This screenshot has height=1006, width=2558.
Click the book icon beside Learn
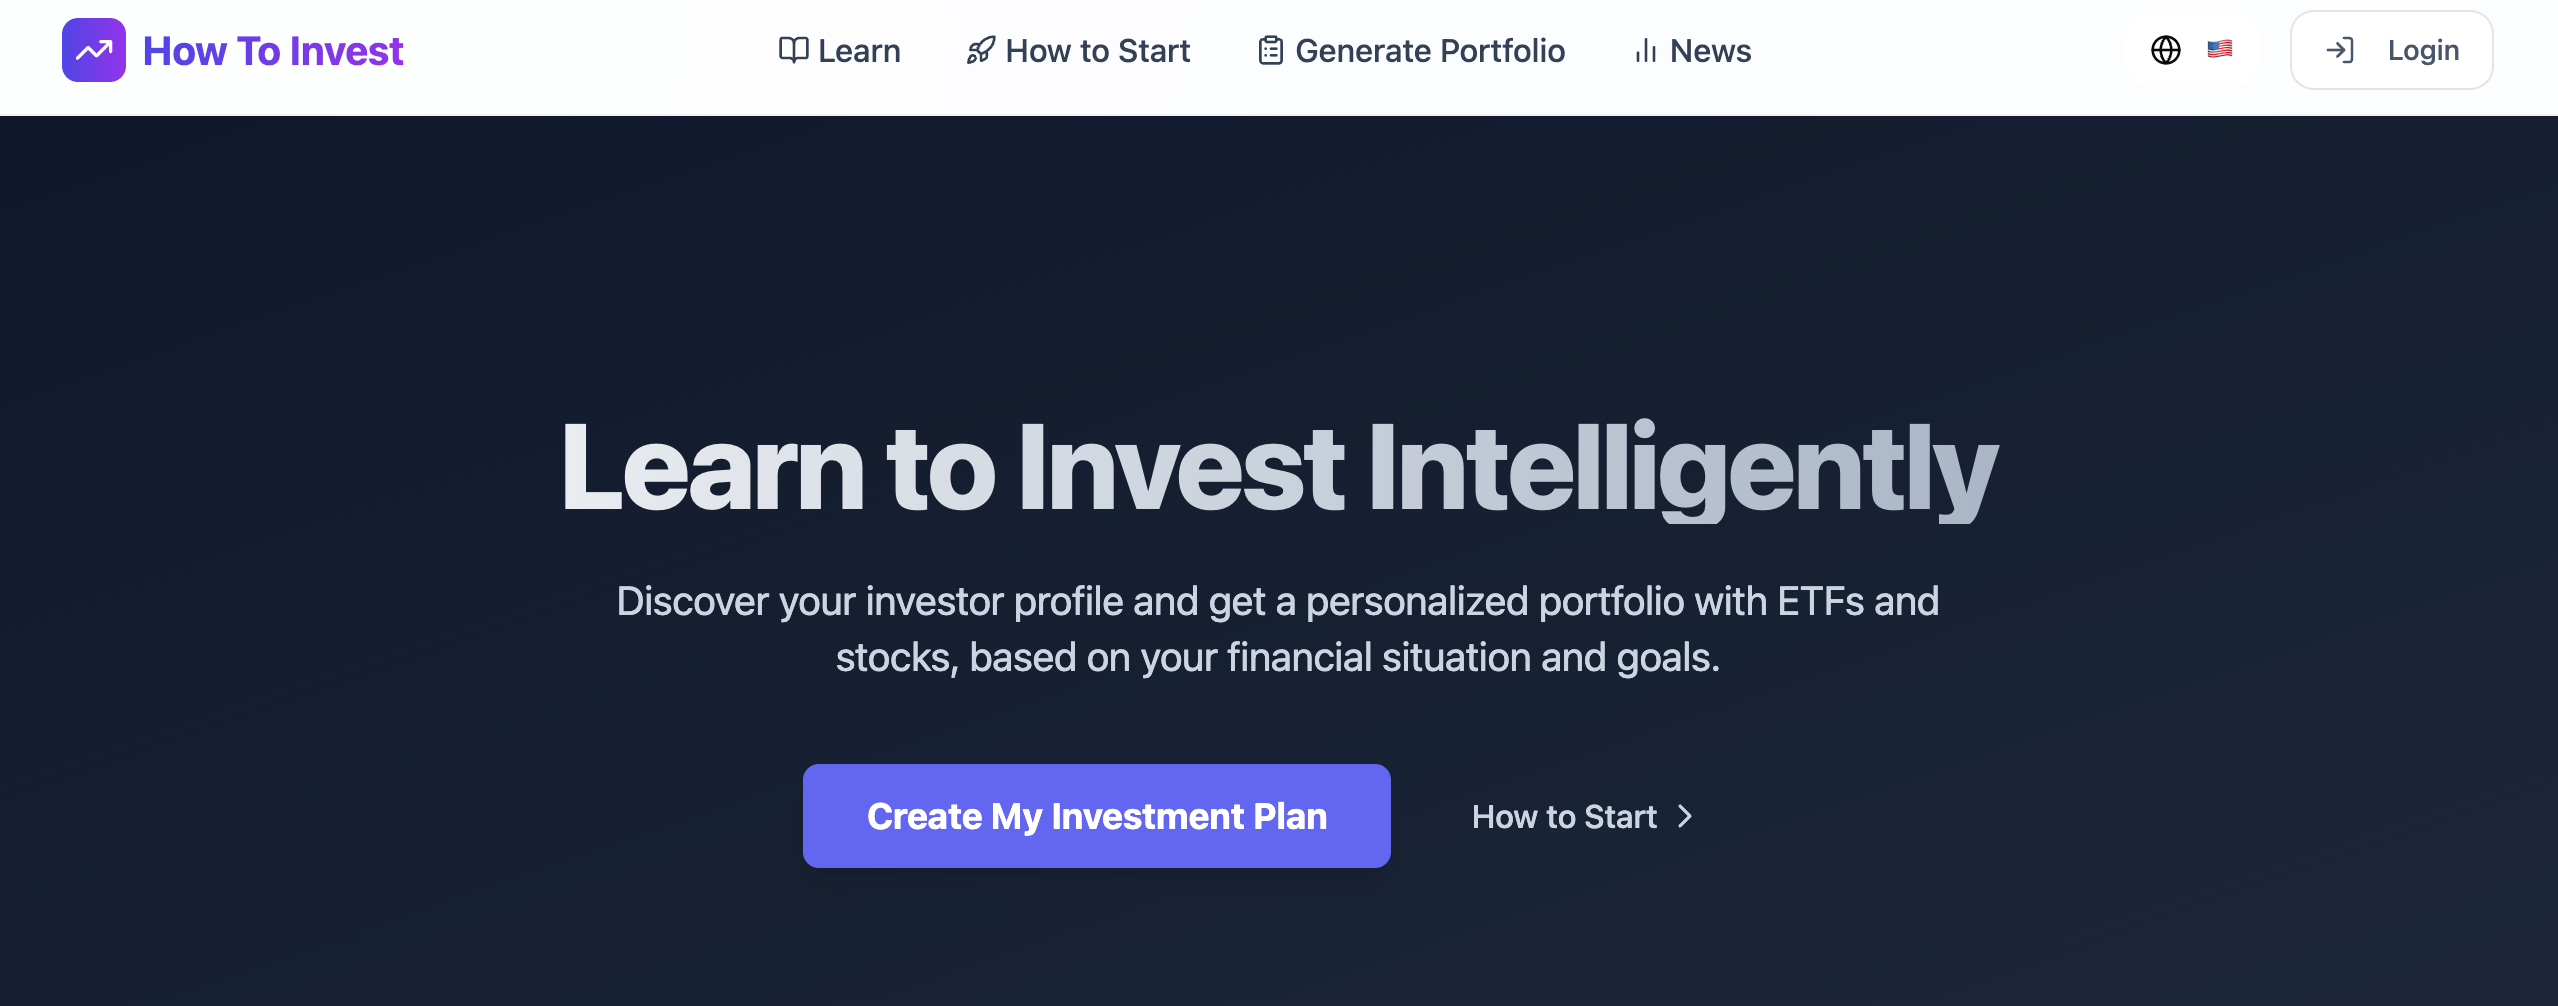[x=793, y=50]
